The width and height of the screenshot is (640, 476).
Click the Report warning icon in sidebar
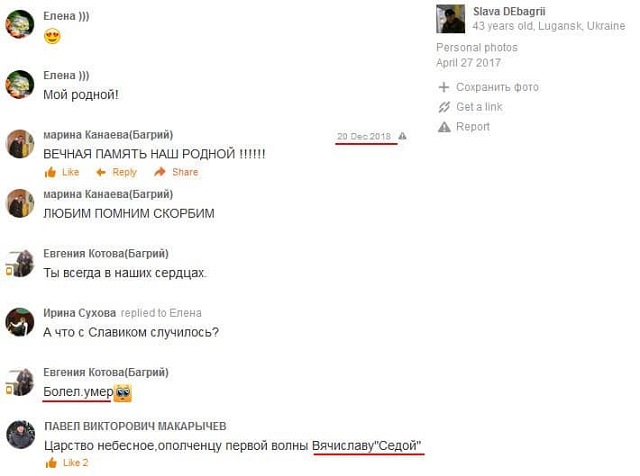coord(444,127)
